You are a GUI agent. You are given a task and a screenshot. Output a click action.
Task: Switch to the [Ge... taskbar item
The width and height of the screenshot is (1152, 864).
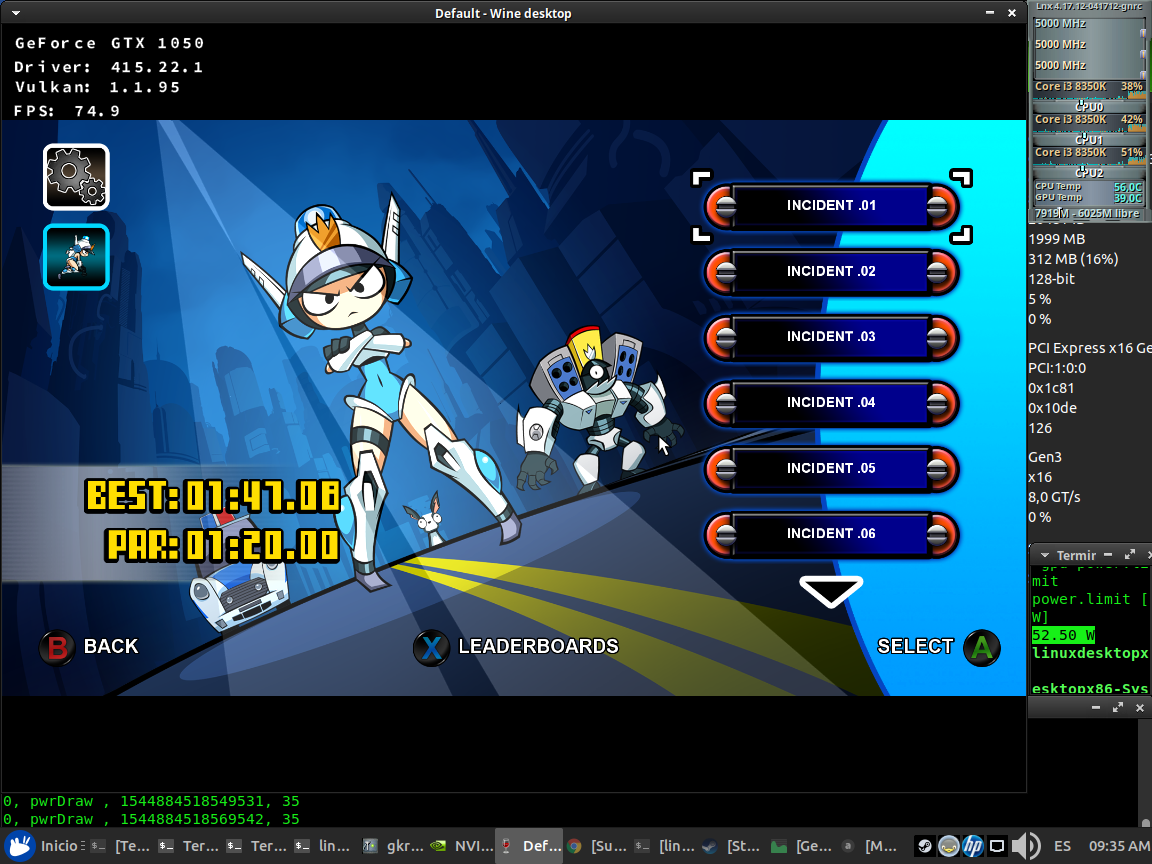(801, 846)
